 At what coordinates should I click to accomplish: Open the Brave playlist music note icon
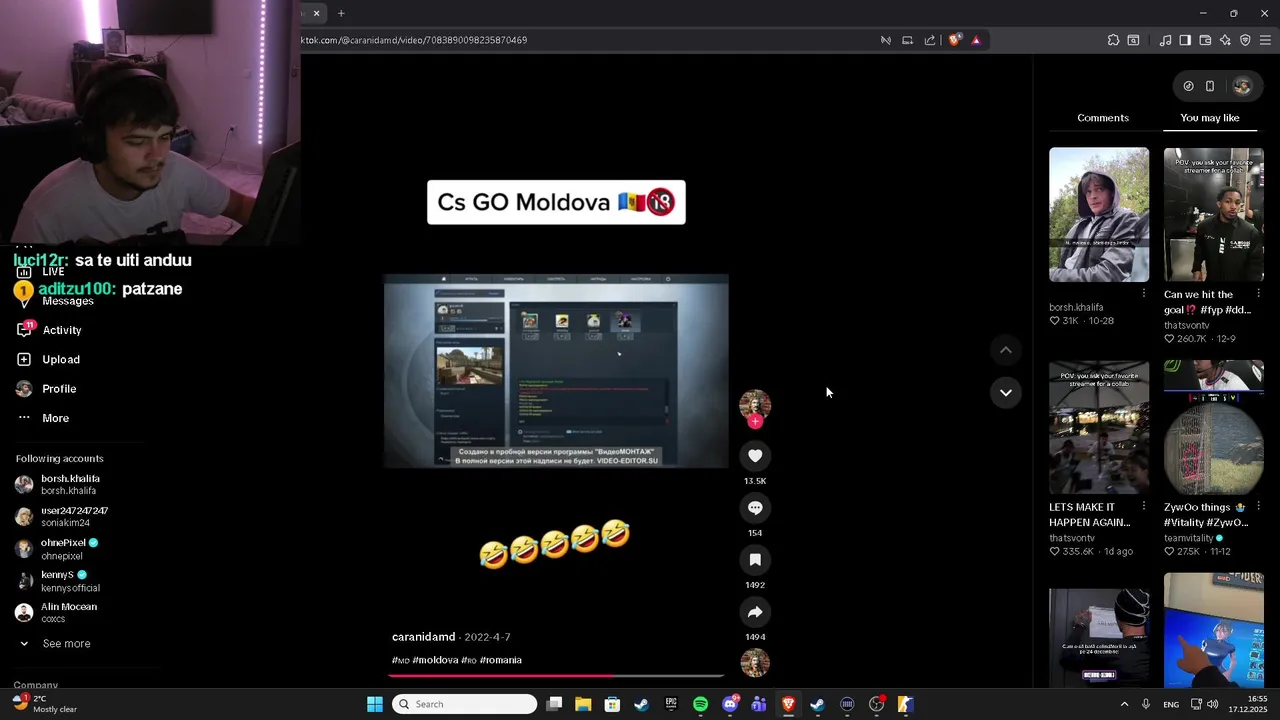pyautogui.click(x=1165, y=40)
